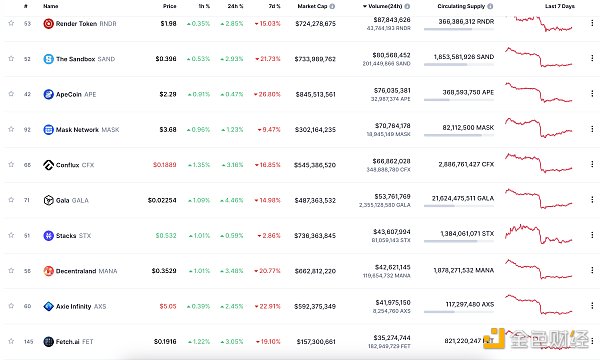This screenshot has height=360, width=600.
Task: Open the three-dot menu for Stacks row
Action: click(592, 235)
